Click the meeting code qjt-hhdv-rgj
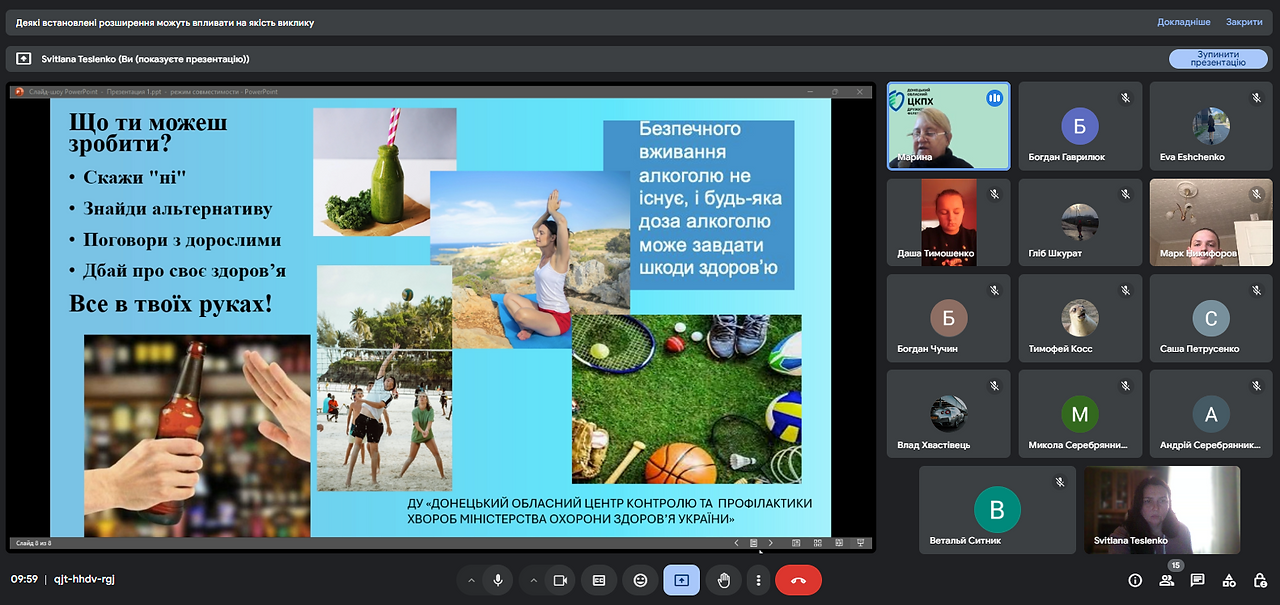1280x605 pixels. coord(84,579)
